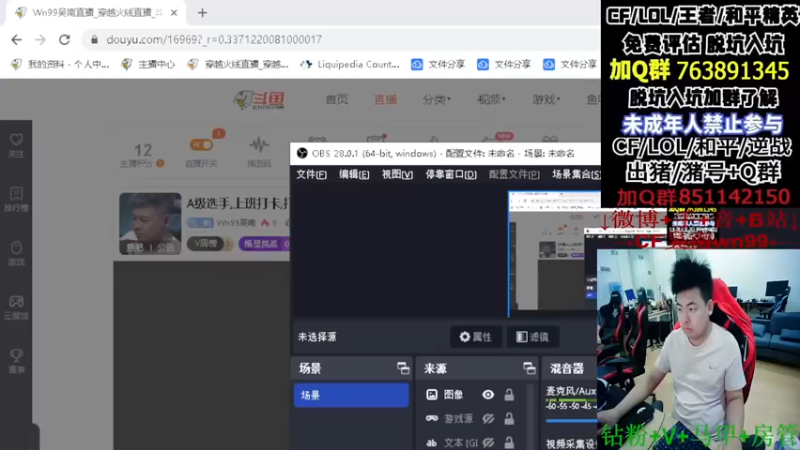Toggle the 直播开关 switch

[201, 145]
